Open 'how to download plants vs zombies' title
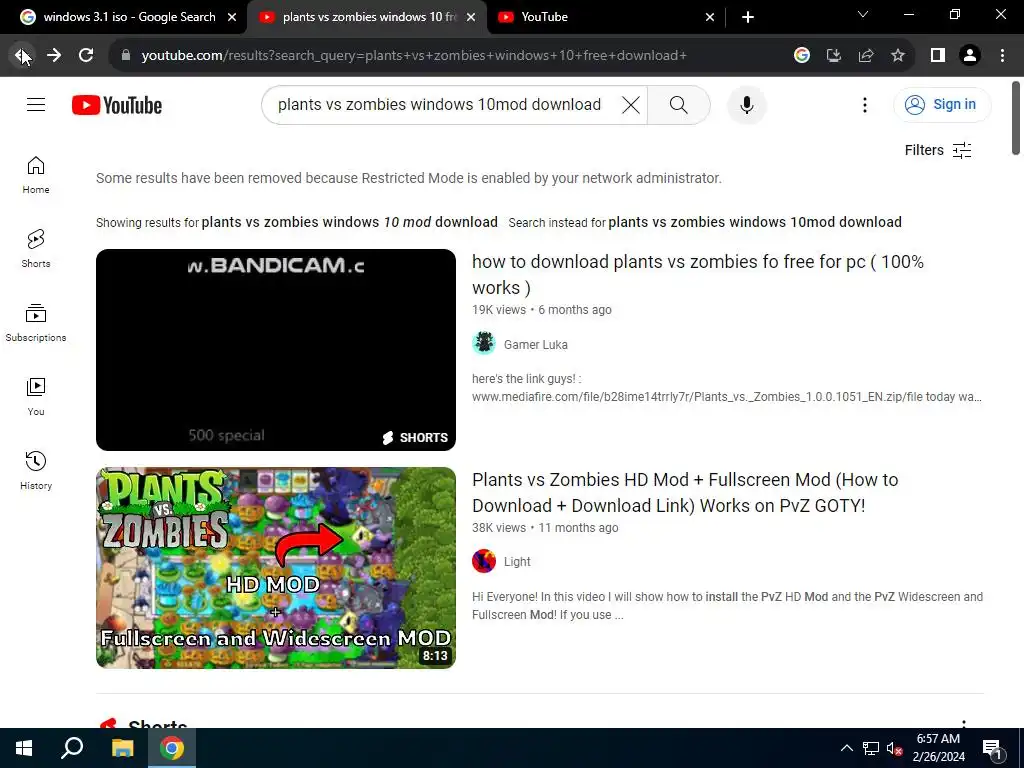Screen dimensions: 1024x768 tap(697, 274)
